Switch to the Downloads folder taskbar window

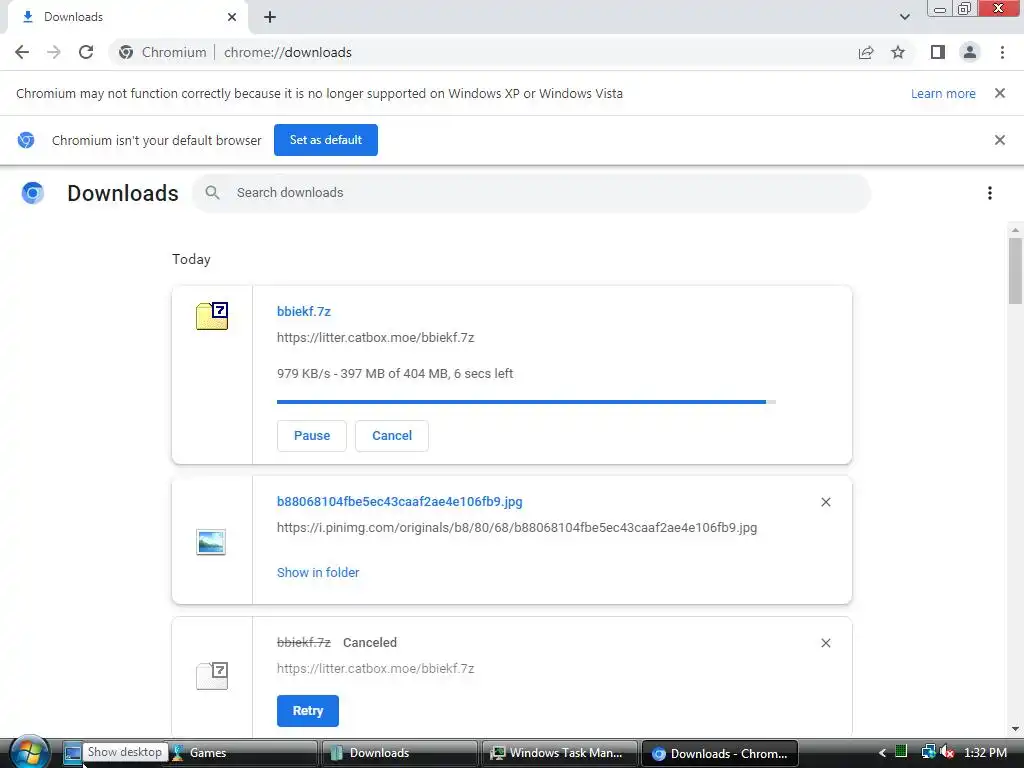(399, 753)
